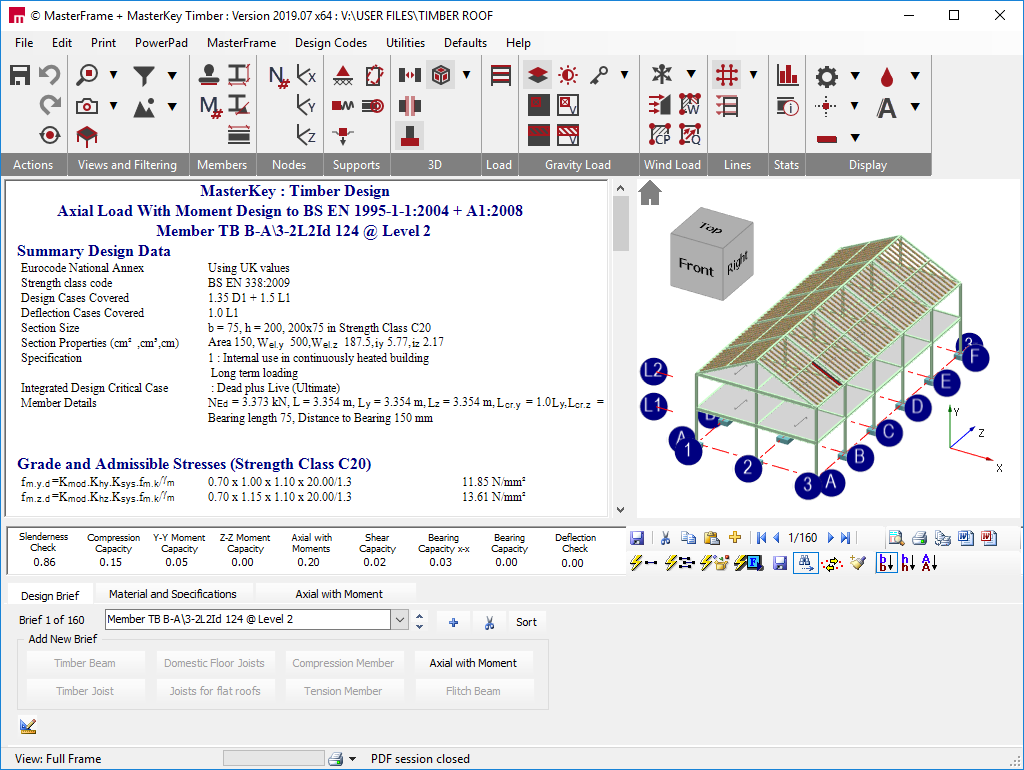Click the bar chart Stats icon

pos(788,75)
